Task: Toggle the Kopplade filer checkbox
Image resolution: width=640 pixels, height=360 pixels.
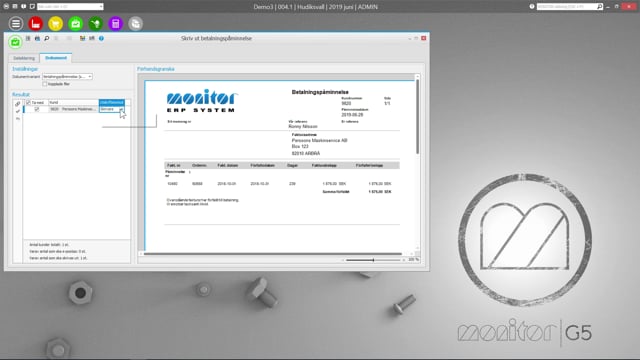Action: [45, 84]
